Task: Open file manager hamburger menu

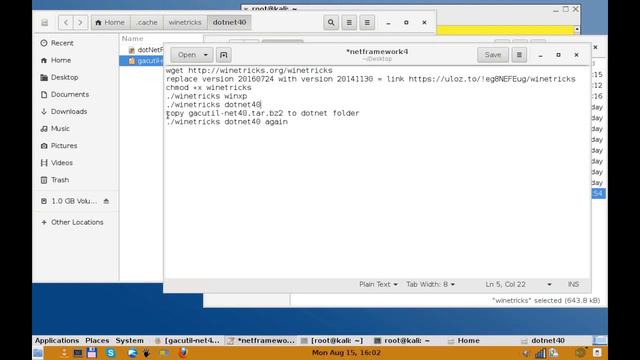Action: [x=367, y=22]
